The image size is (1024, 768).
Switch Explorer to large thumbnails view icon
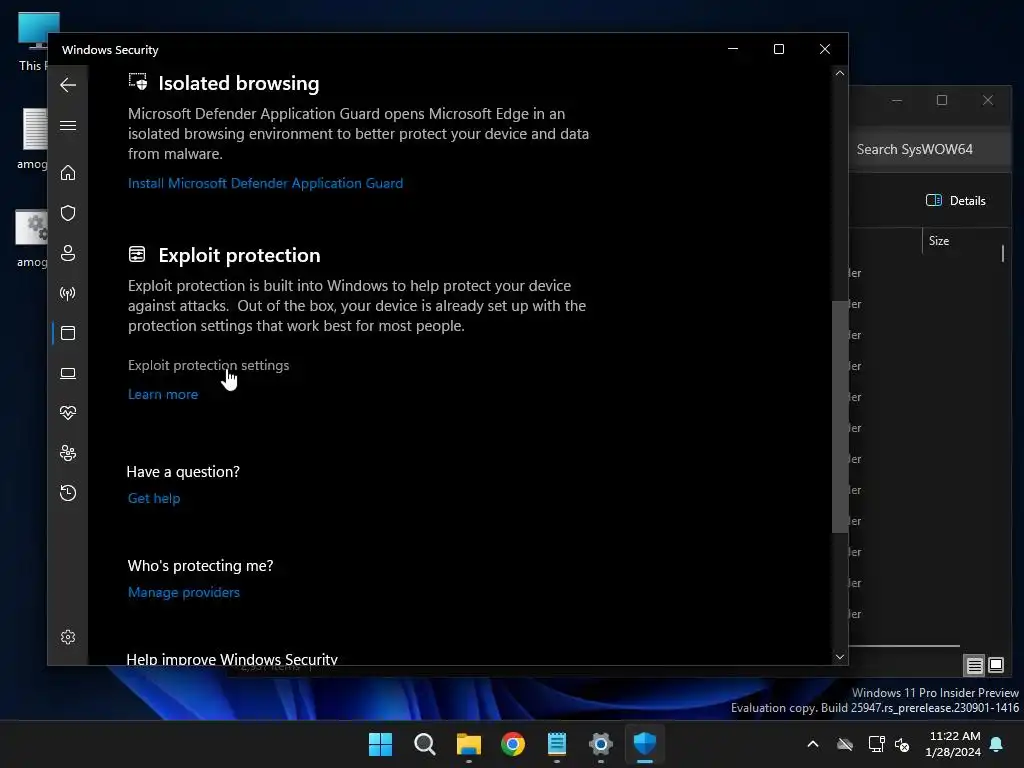996,665
